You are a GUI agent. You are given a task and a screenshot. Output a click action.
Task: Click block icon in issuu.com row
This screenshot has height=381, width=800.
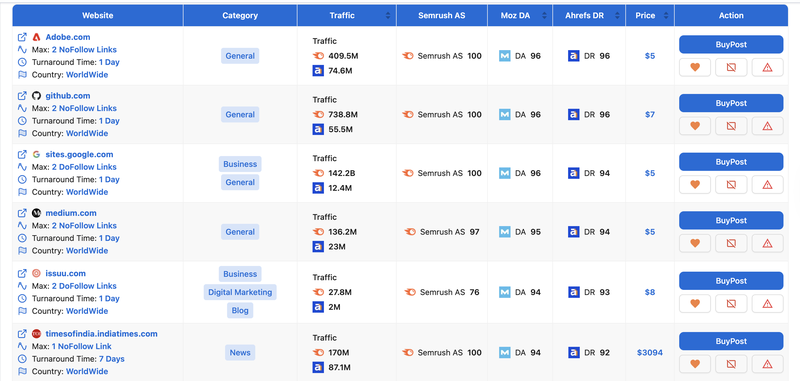(731, 303)
